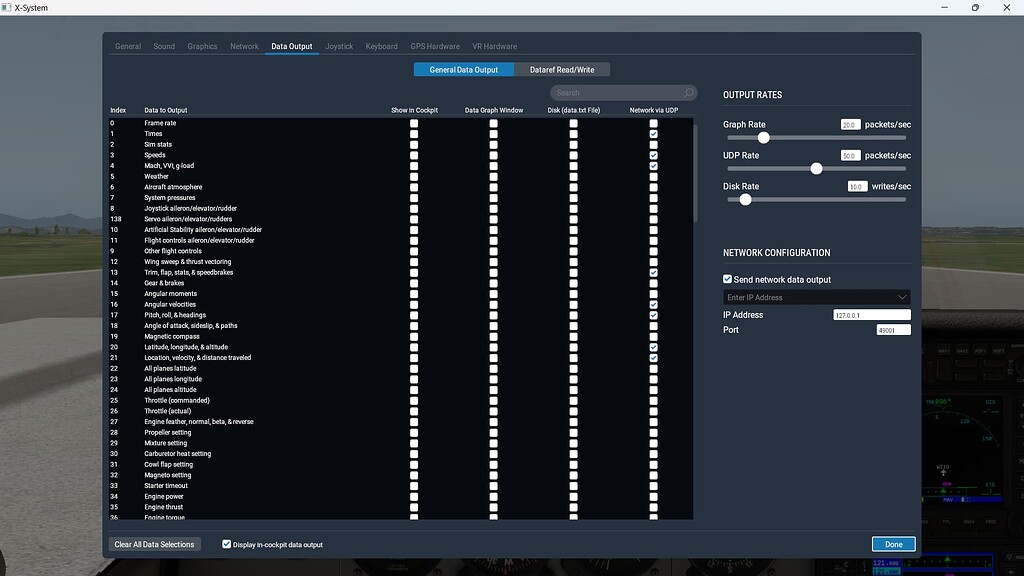Select the Dataref Read/Write tab
Image resolution: width=1024 pixels, height=576 pixels.
pos(561,70)
